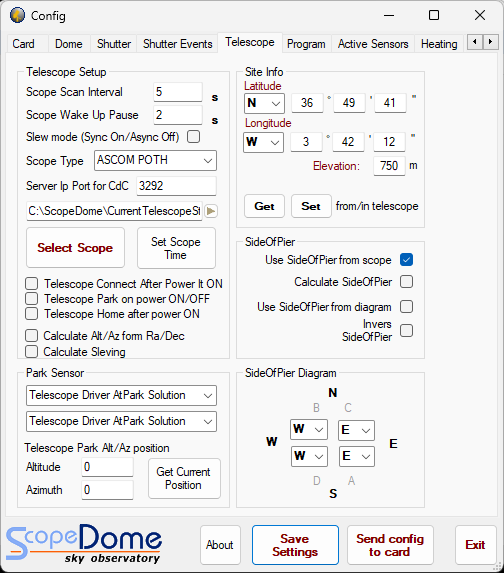Click the ScopeDome sky observatory logo
The height and width of the screenshot is (573, 504).
[x=84, y=543]
